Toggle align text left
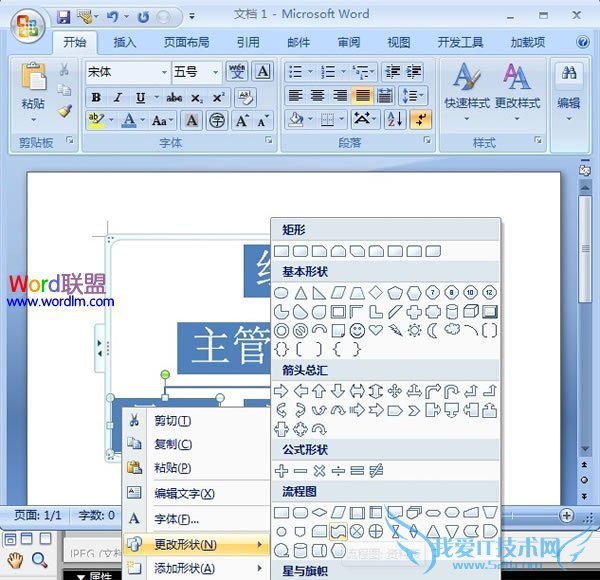This screenshot has height=580, width=600. pyautogui.click(x=295, y=95)
